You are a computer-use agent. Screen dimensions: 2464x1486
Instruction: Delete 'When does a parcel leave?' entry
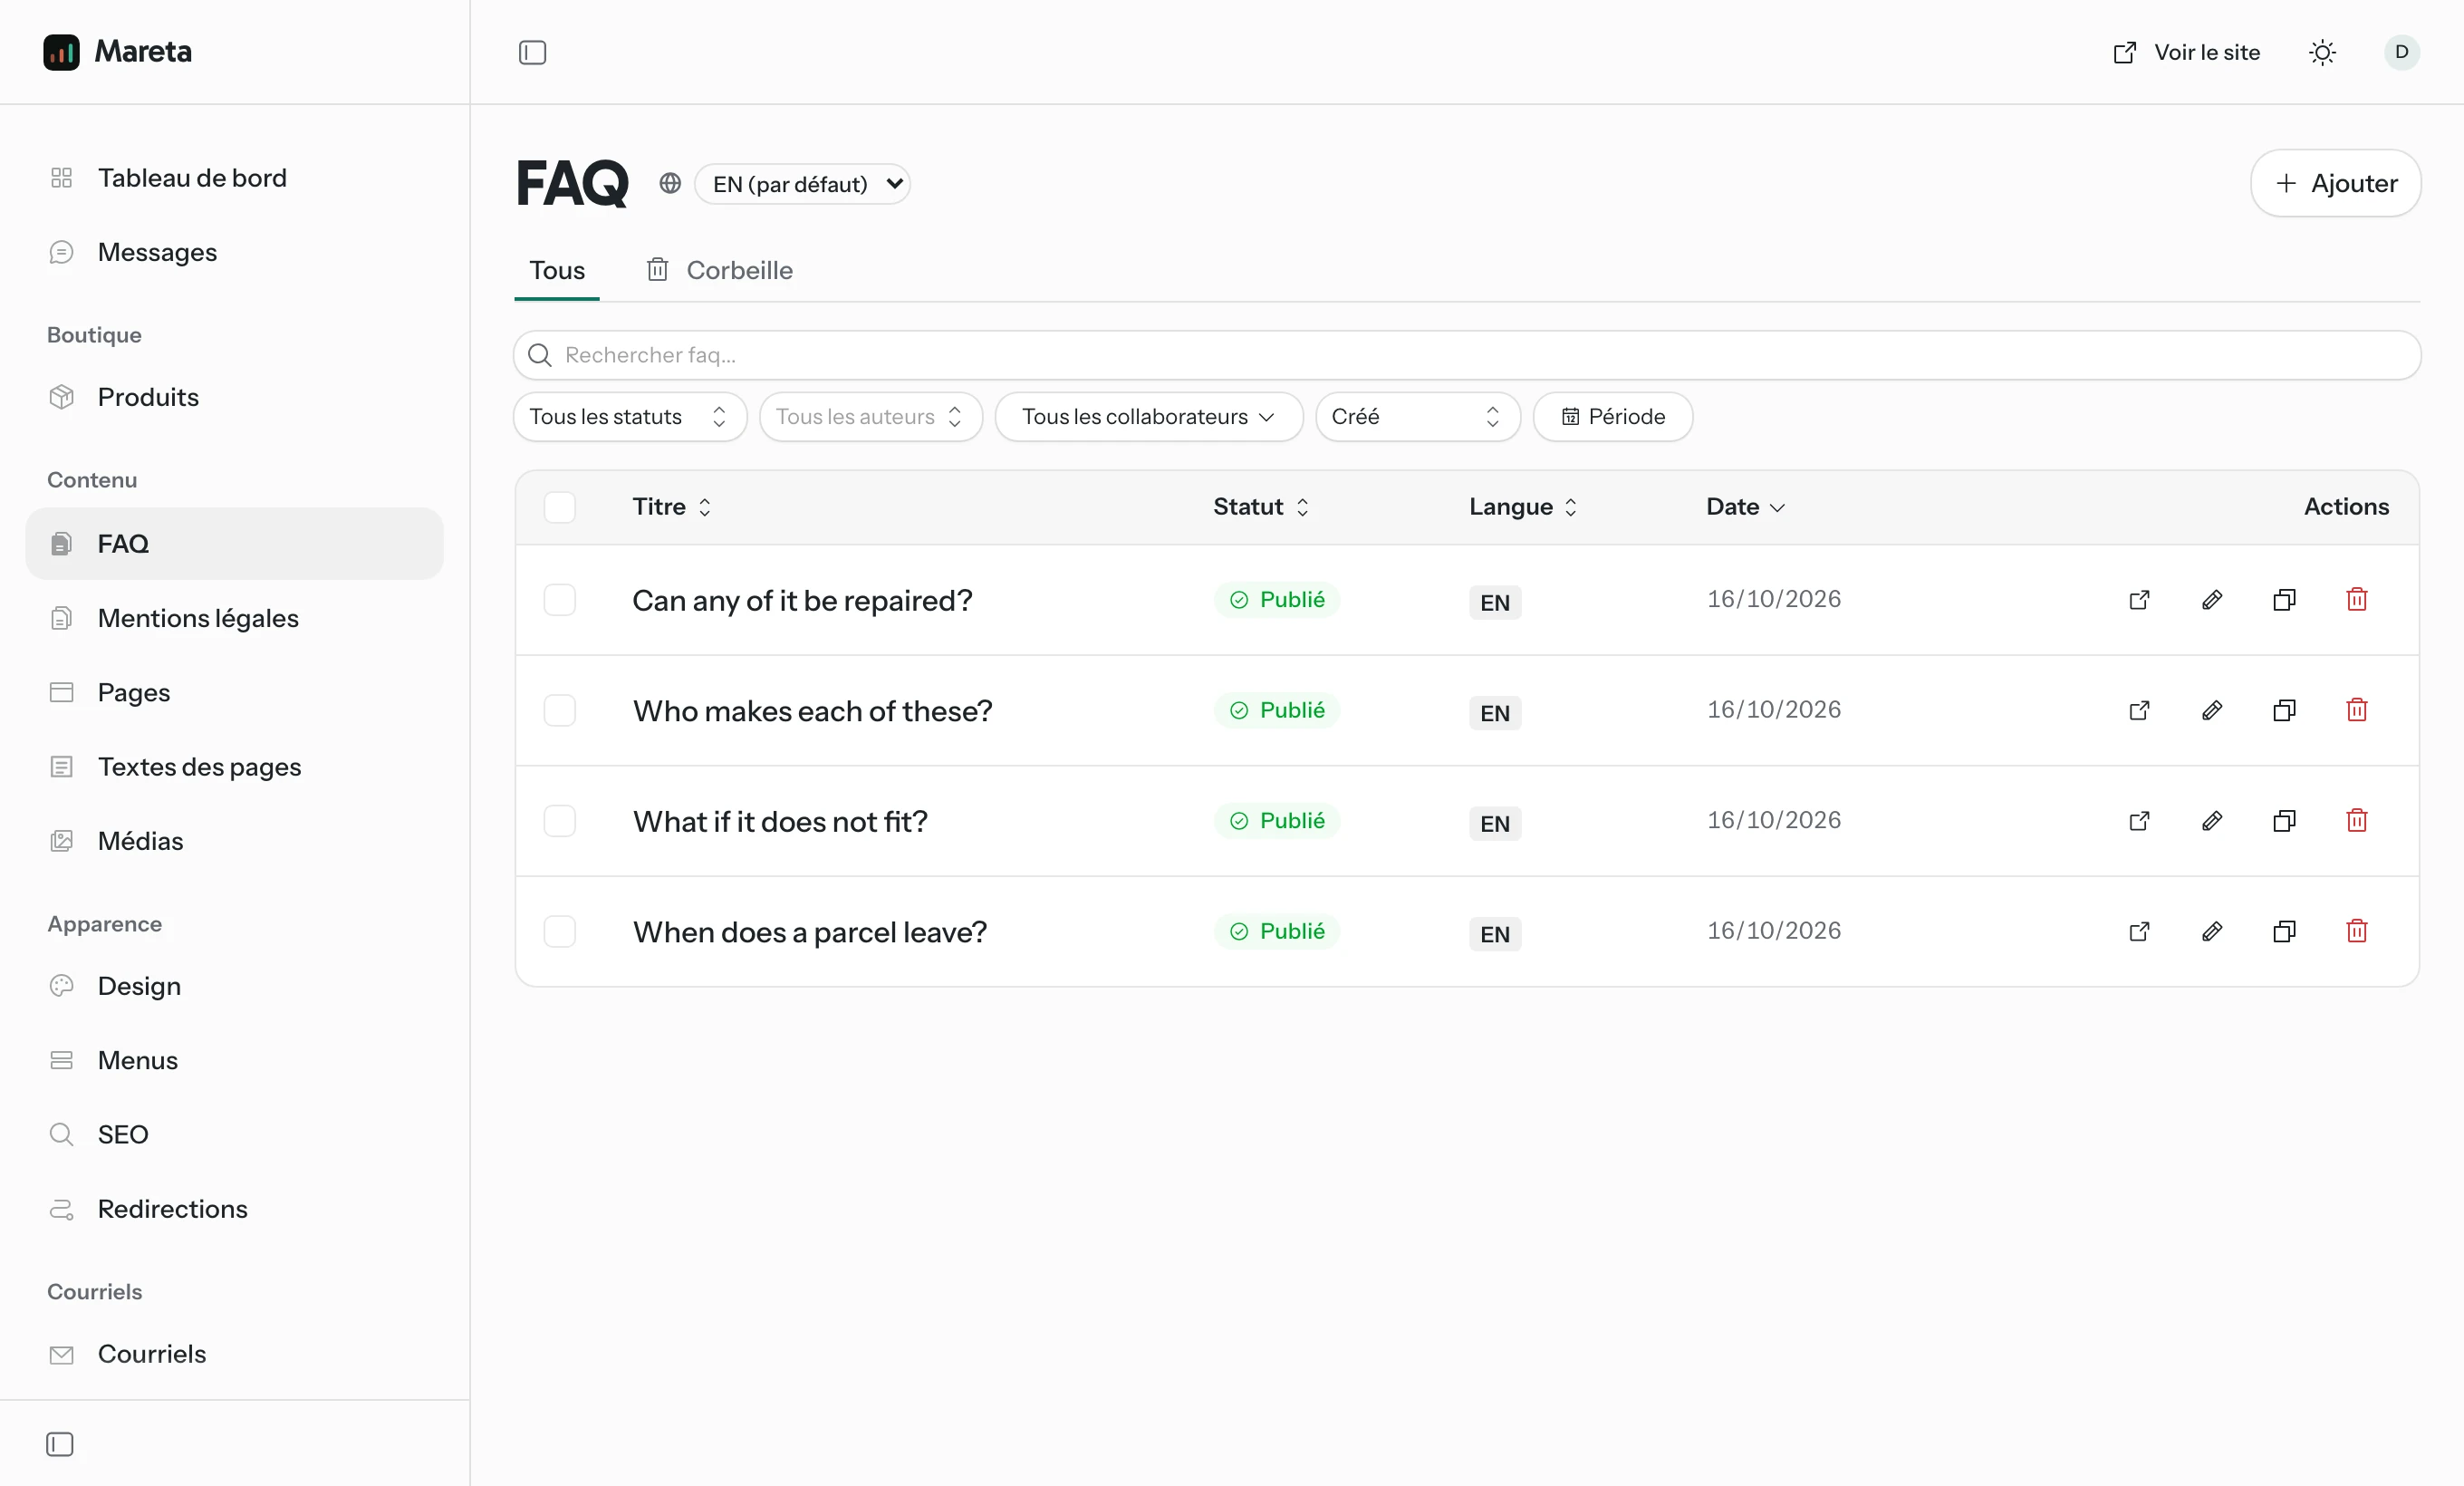tap(2357, 931)
